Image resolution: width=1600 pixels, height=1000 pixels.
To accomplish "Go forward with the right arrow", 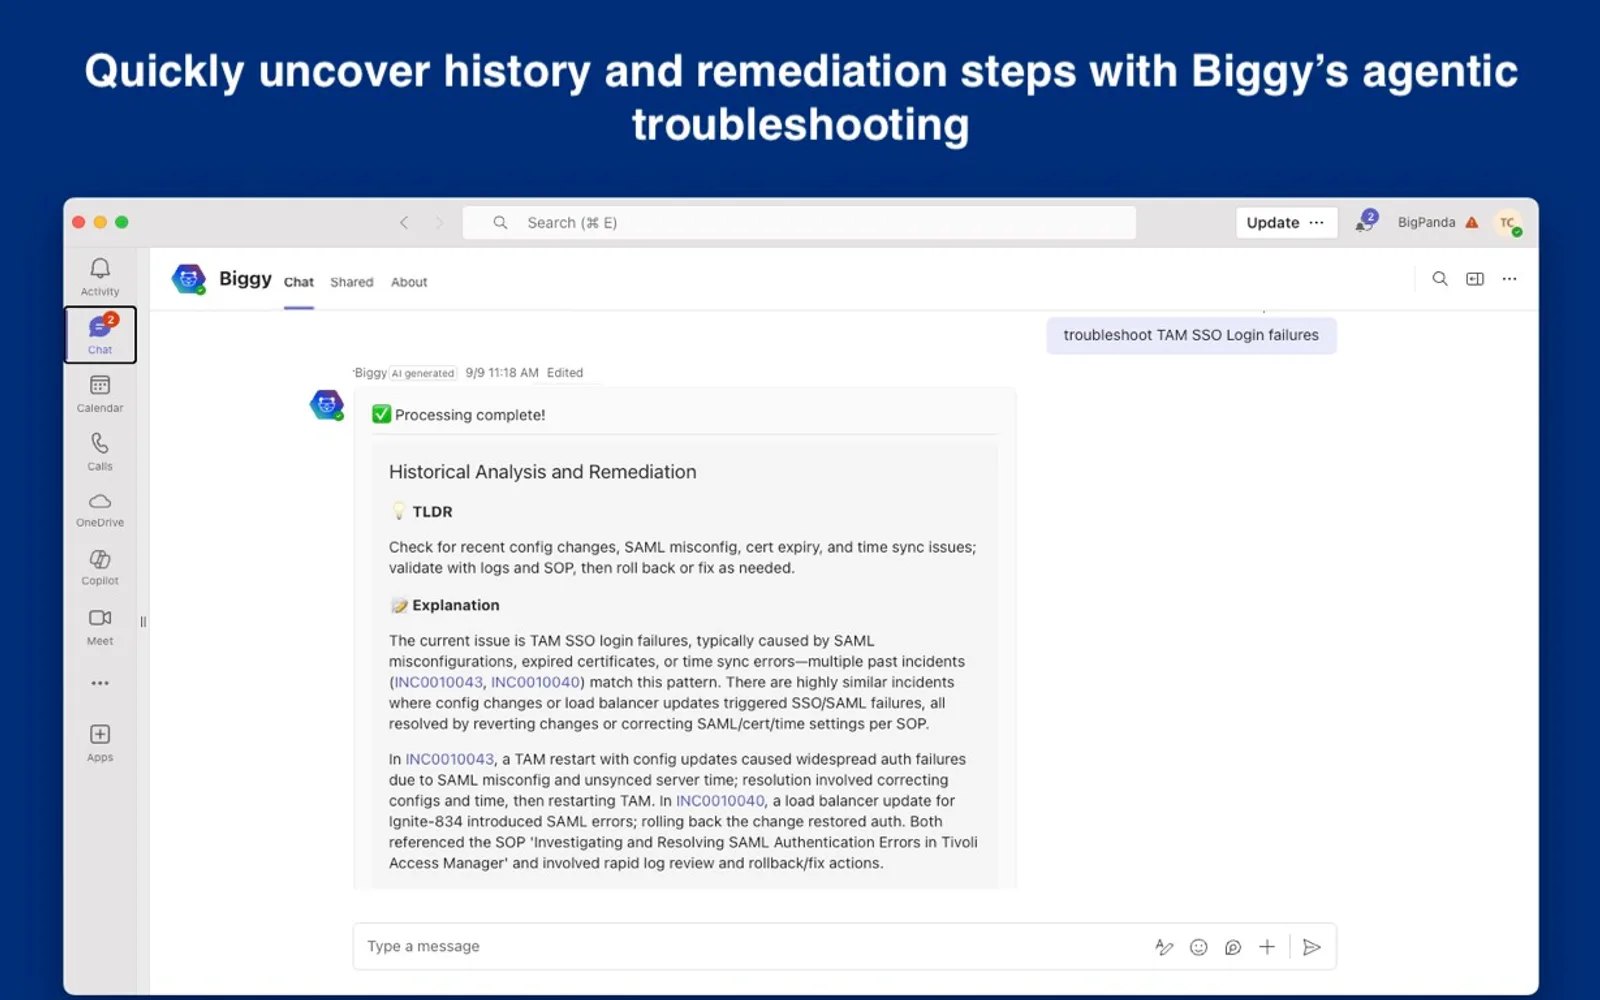I will [438, 223].
